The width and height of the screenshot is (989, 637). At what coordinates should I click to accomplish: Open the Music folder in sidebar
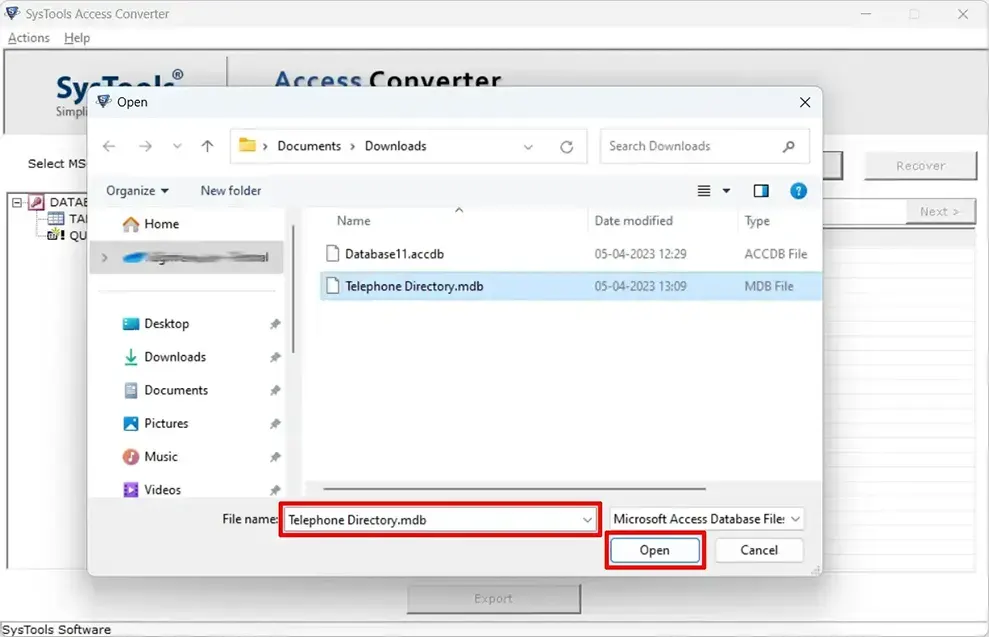pyautogui.click(x=160, y=457)
